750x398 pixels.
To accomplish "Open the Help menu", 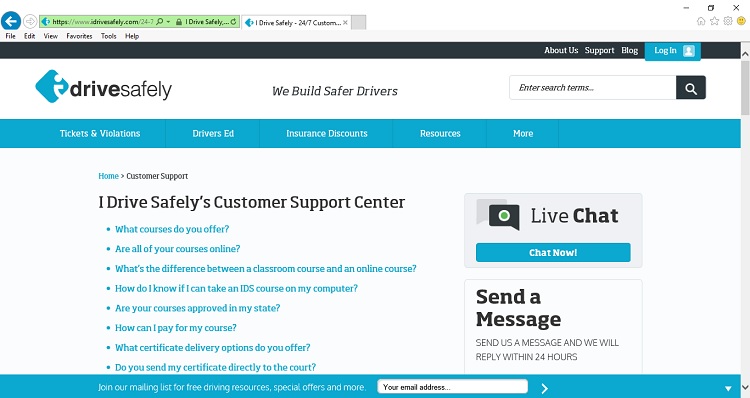I will 132,36.
